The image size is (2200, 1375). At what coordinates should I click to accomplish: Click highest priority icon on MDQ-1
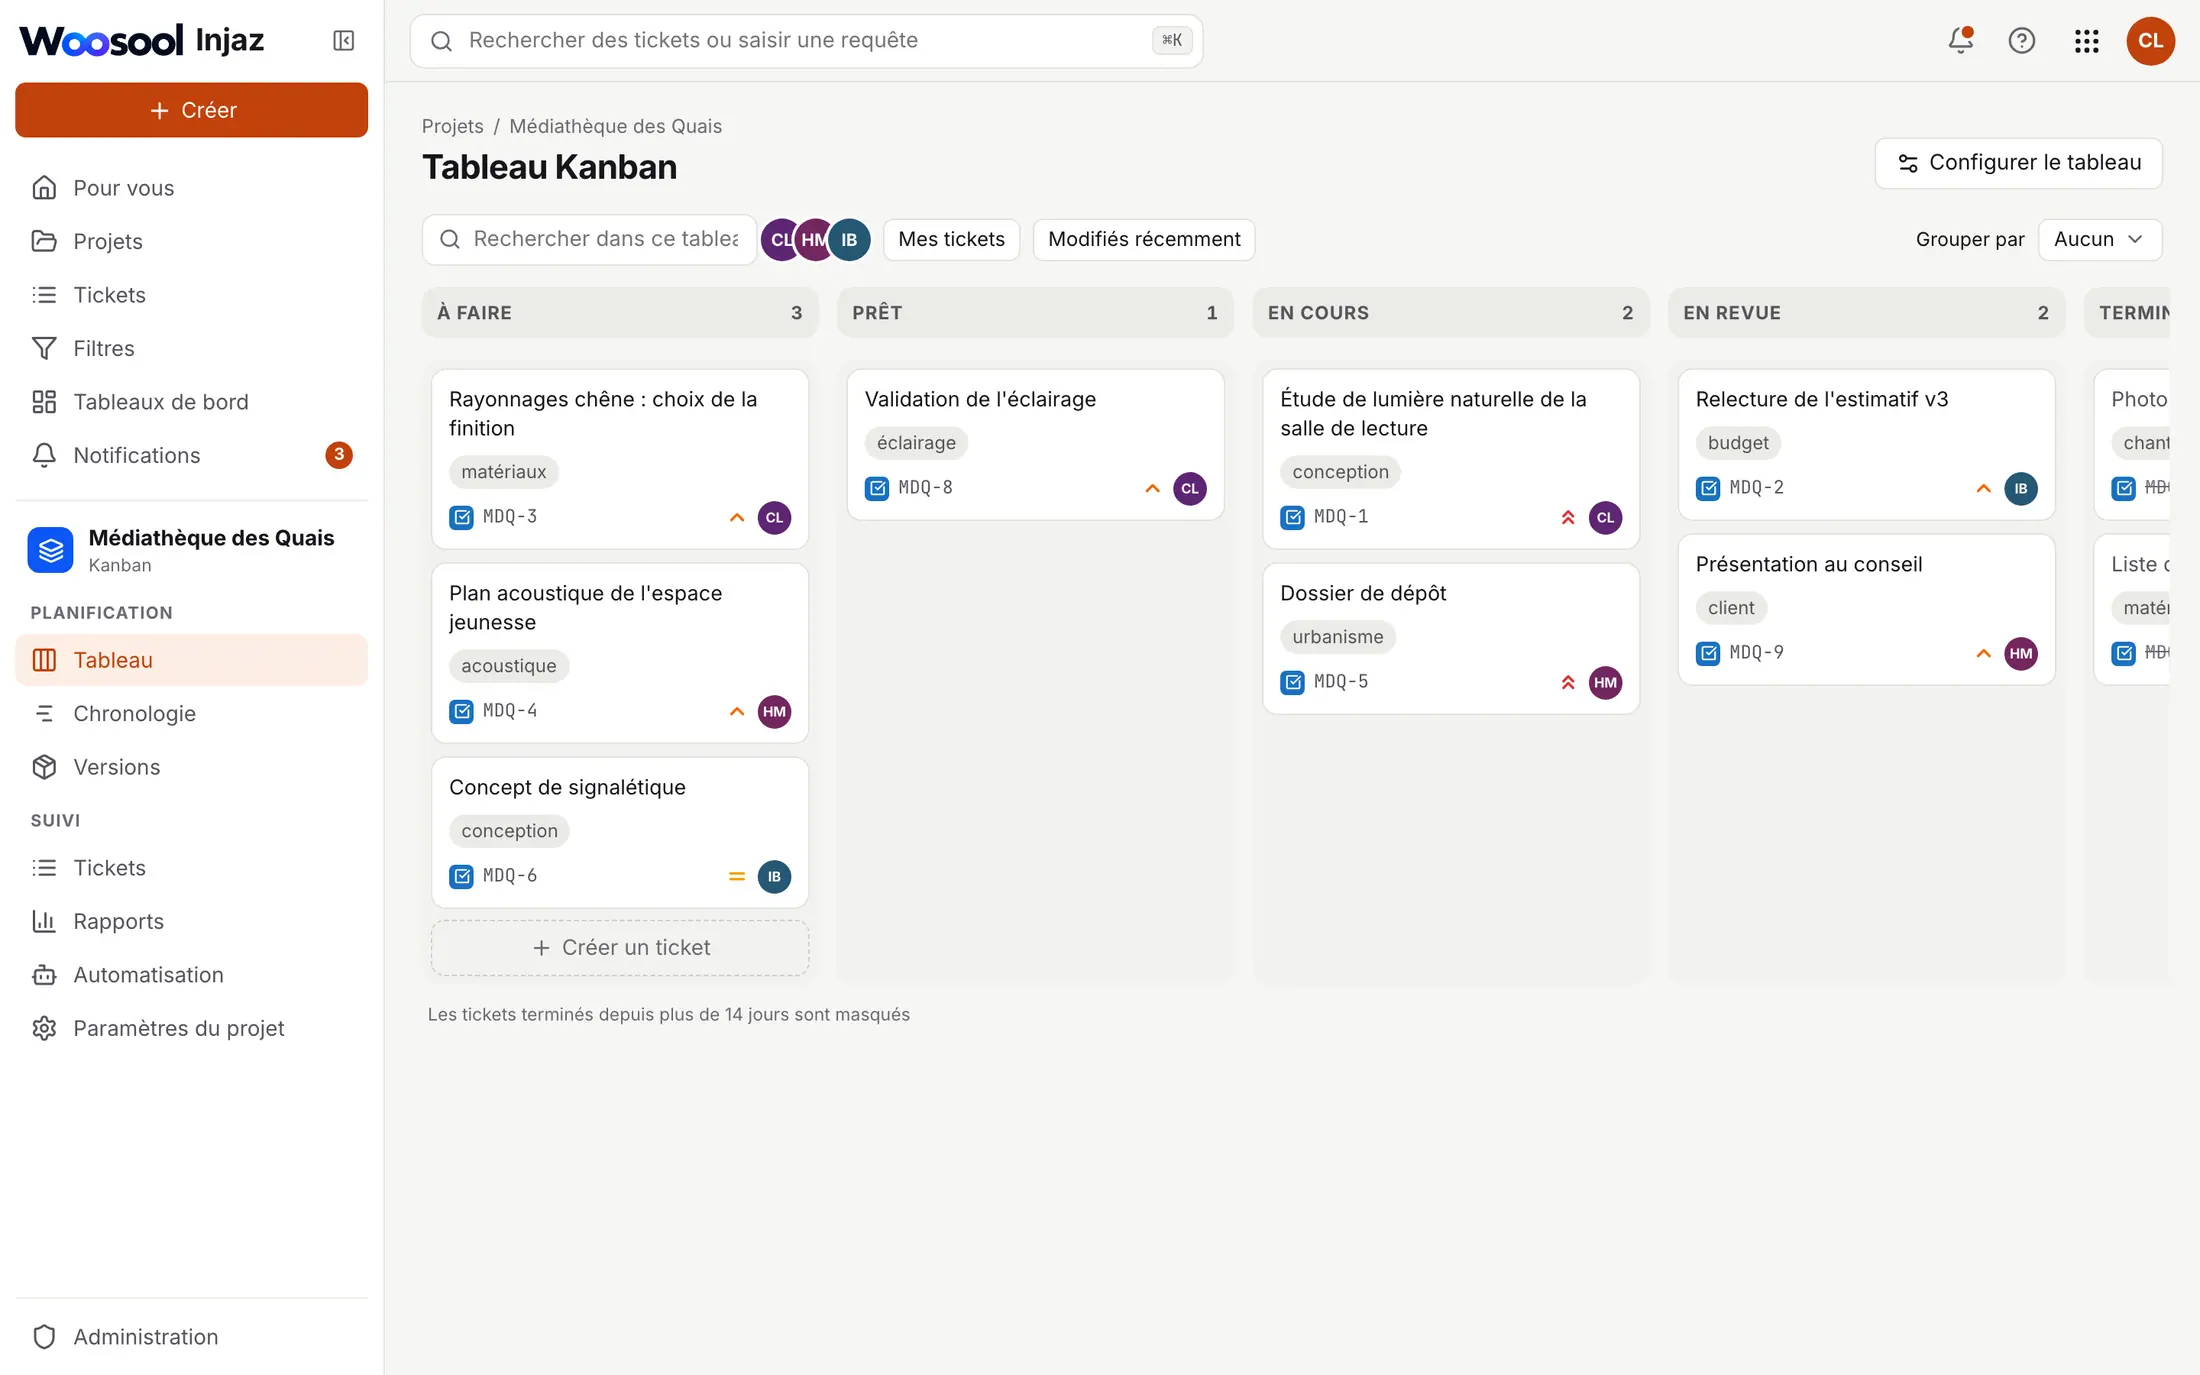click(1568, 517)
